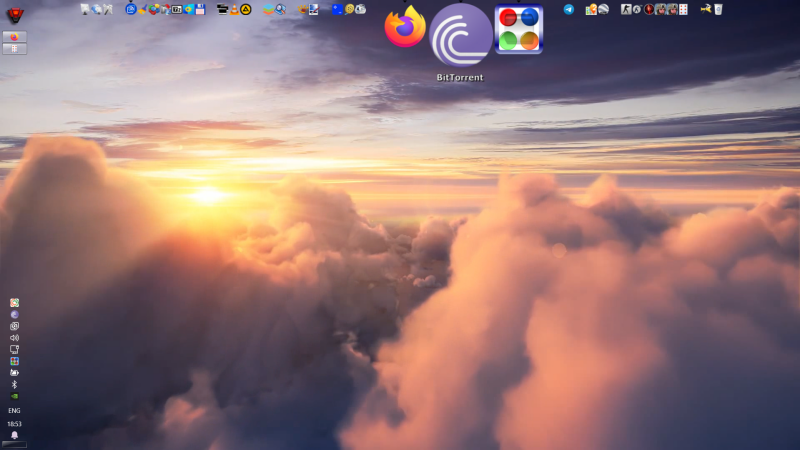This screenshot has height=450, width=800.
Task: Open the magnifier search tool icon
Action: coord(280,9)
